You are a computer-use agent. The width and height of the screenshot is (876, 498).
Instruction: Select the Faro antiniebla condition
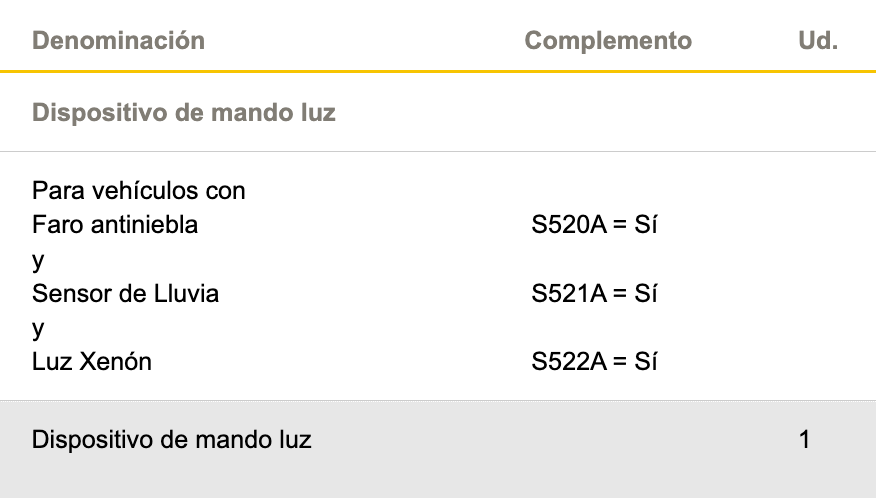click(115, 225)
